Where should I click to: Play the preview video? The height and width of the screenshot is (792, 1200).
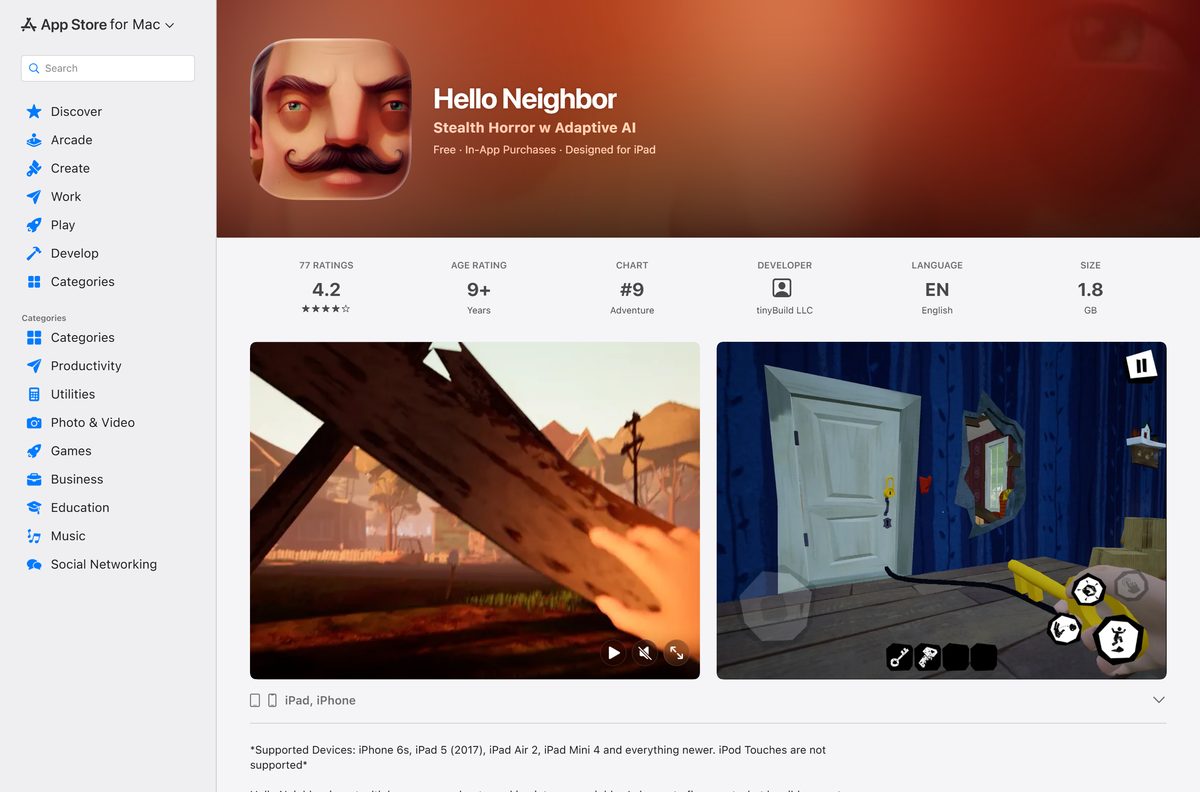tap(613, 653)
